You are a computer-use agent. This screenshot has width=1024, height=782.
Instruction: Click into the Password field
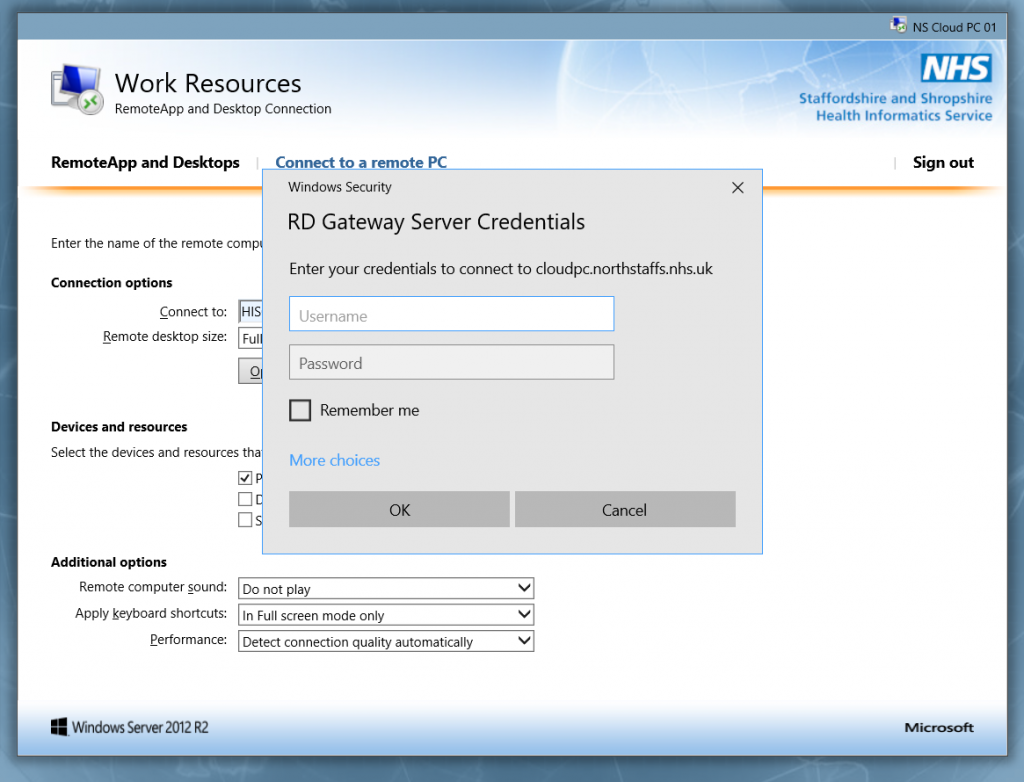pos(451,363)
